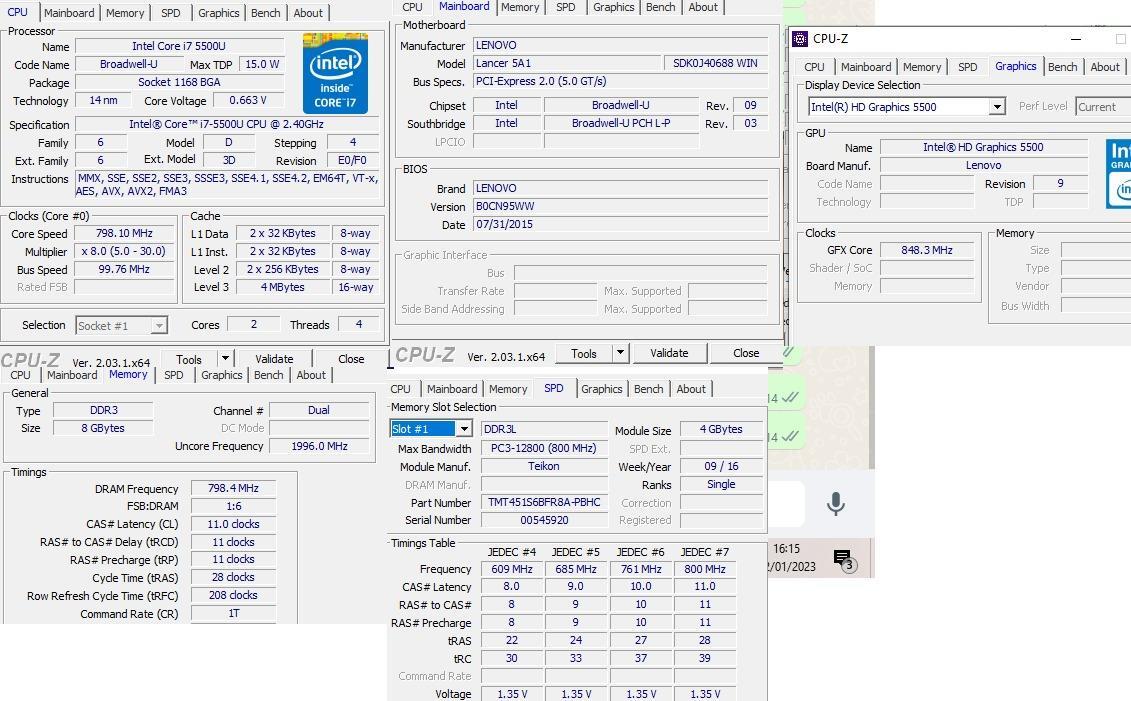1131x701 pixels.
Task: Click the CPU-Z title bar icon in Graphics window
Action: coord(799,39)
